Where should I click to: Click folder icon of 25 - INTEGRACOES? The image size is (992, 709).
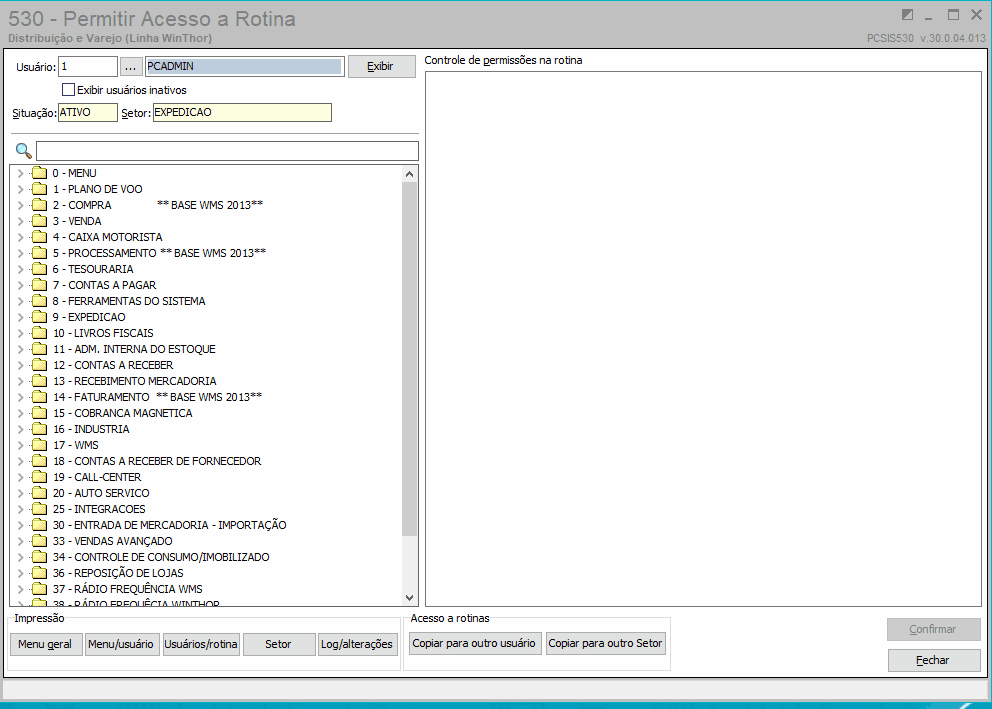click(40, 509)
